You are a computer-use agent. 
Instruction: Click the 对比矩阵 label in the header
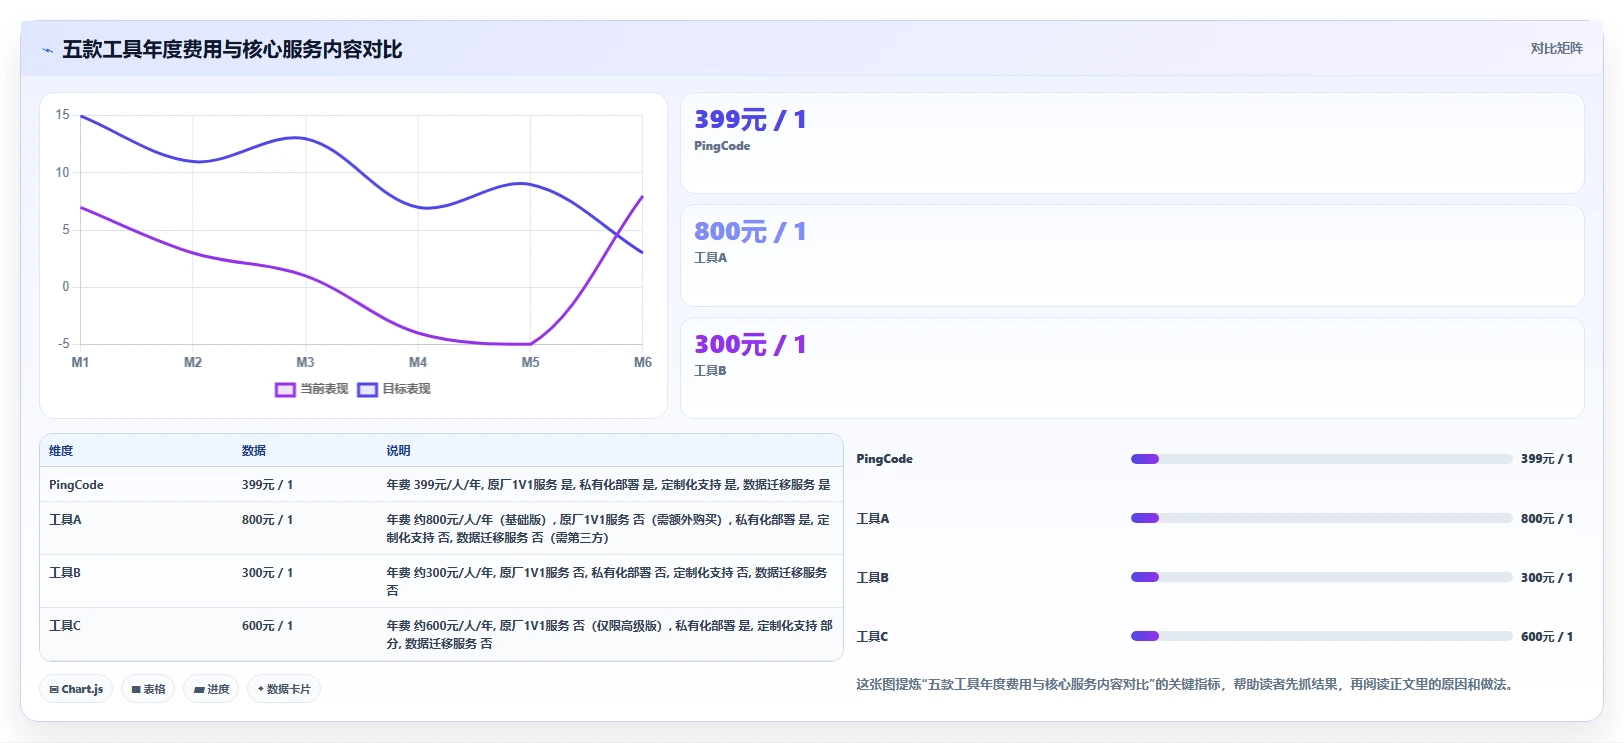[x=1556, y=49]
